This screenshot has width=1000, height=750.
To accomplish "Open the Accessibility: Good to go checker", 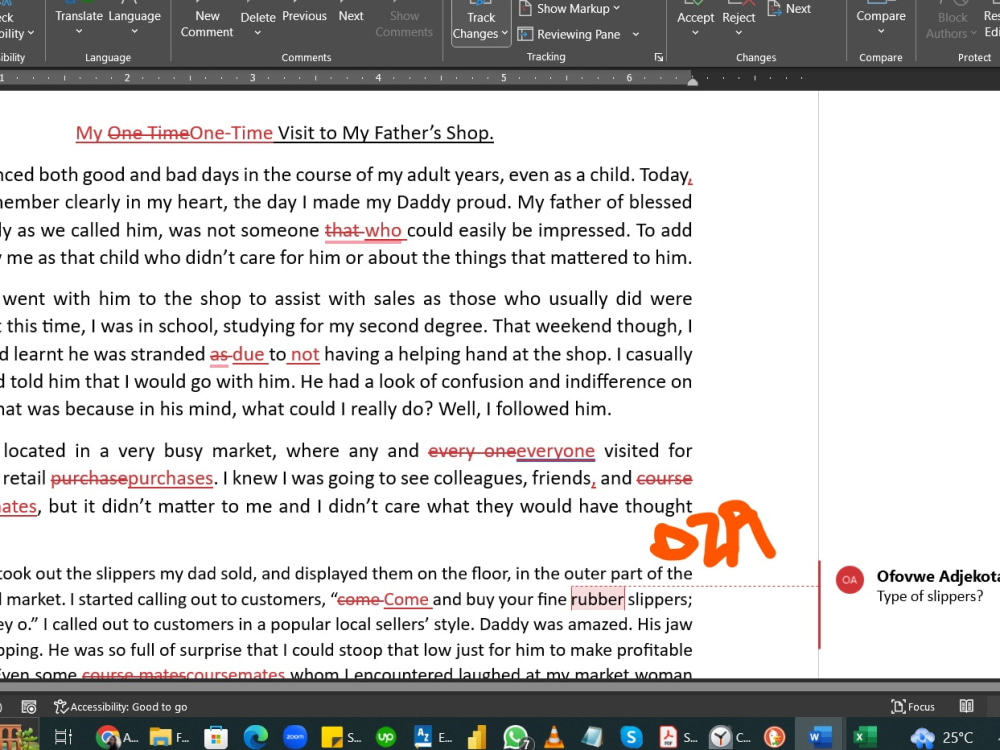I will 121,707.
